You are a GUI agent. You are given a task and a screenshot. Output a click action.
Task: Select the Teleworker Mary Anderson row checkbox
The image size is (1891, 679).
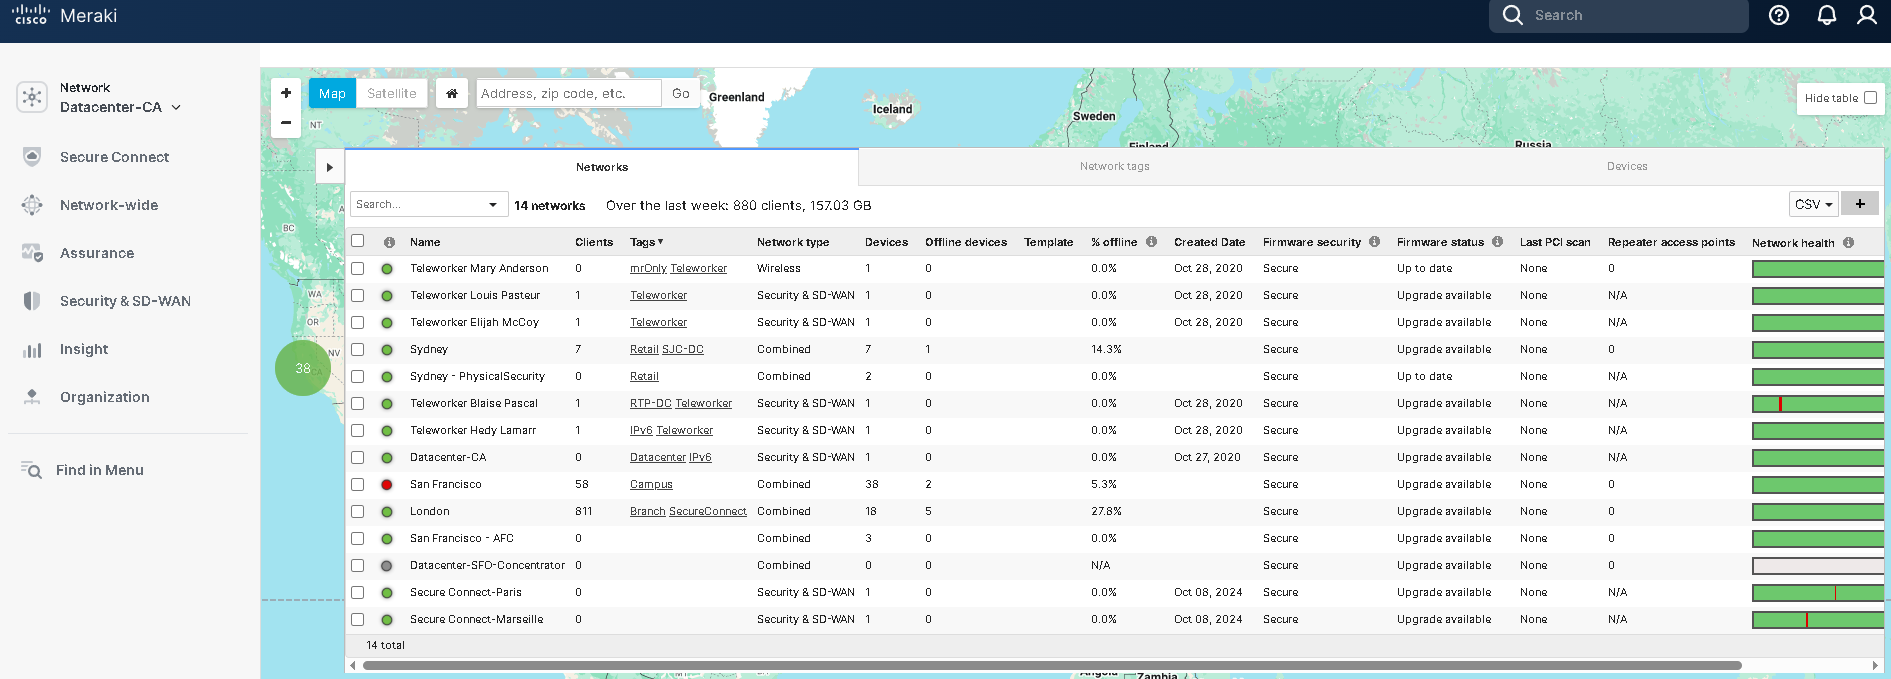[358, 268]
